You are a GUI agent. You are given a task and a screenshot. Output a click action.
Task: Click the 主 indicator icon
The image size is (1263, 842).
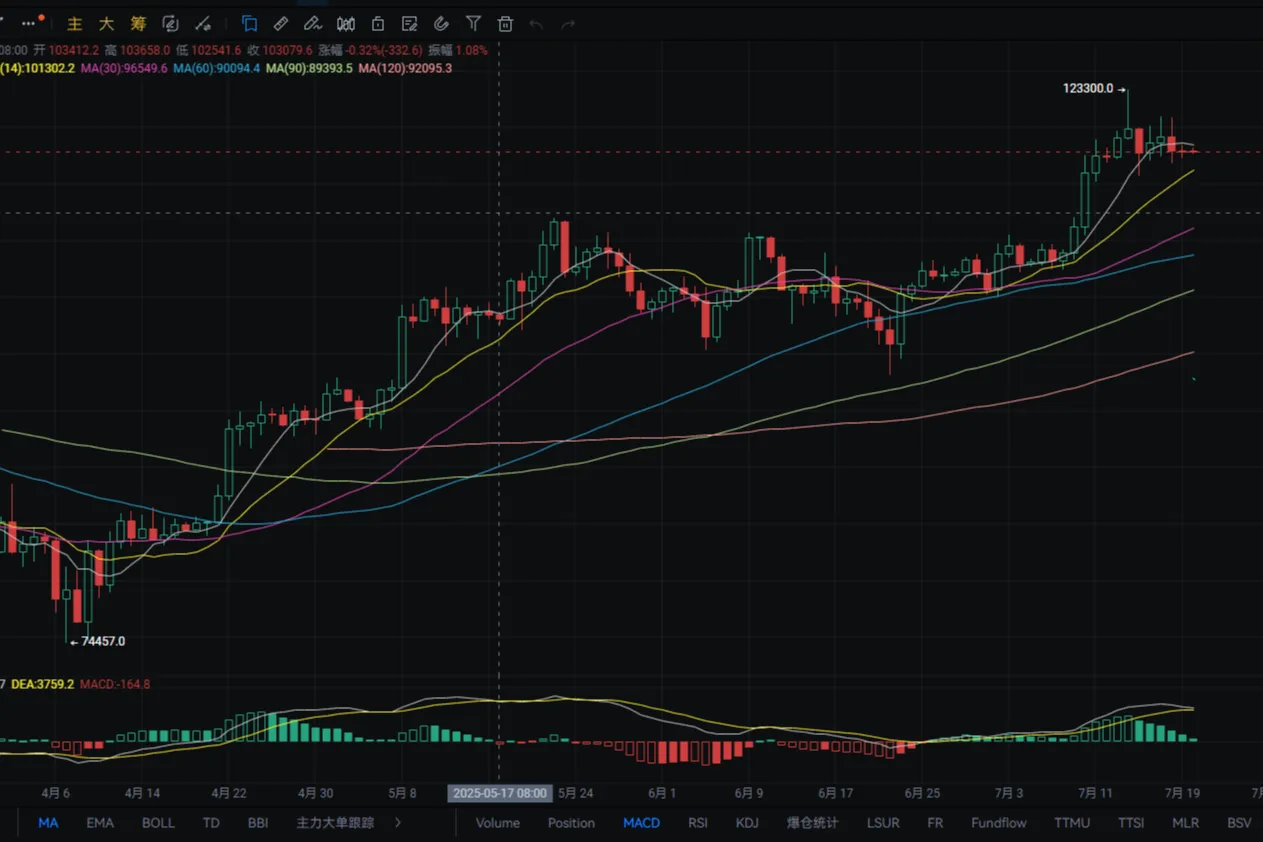(x=74, y=23)
